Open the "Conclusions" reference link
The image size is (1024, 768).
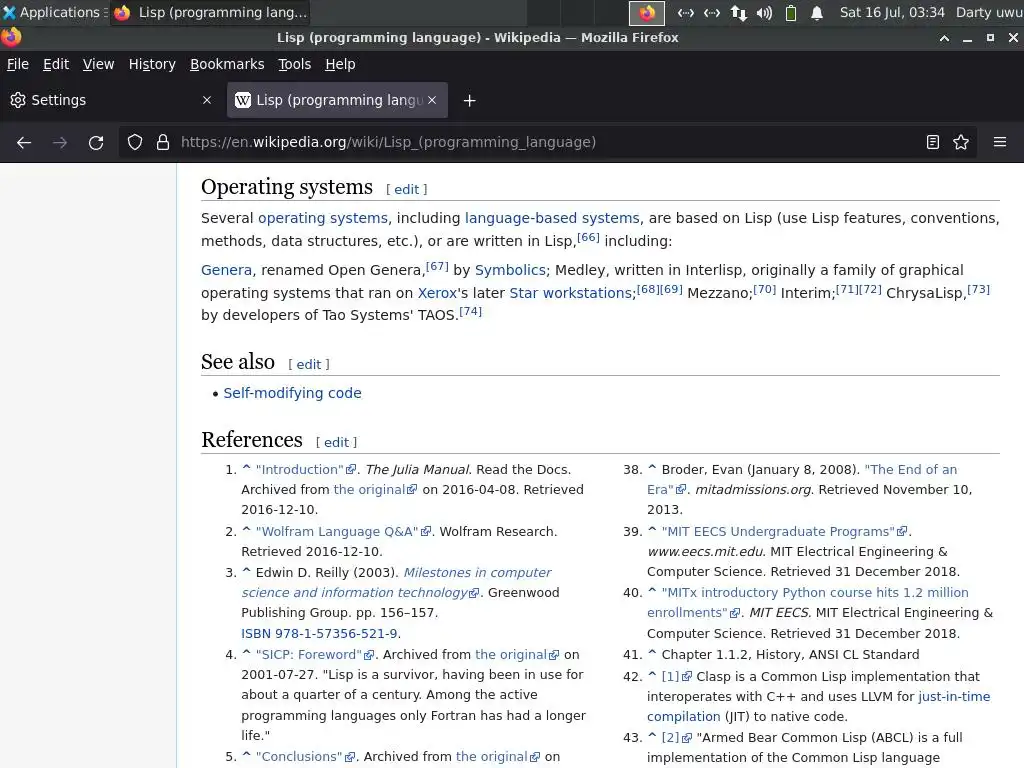(x=305, y=757)
